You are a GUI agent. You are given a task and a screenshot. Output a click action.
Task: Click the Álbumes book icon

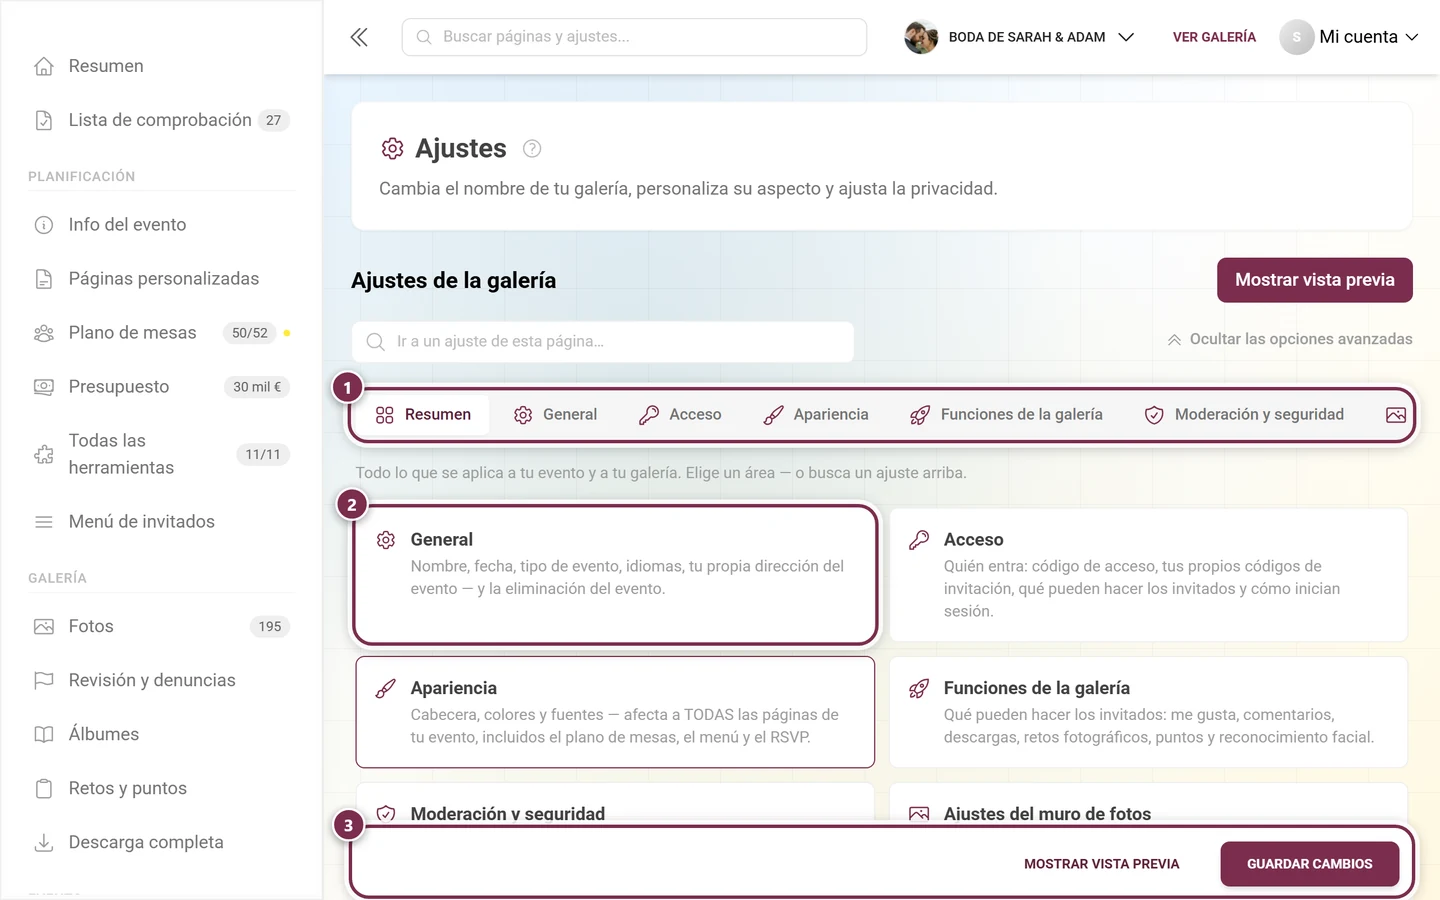click(x=44, y=735)
